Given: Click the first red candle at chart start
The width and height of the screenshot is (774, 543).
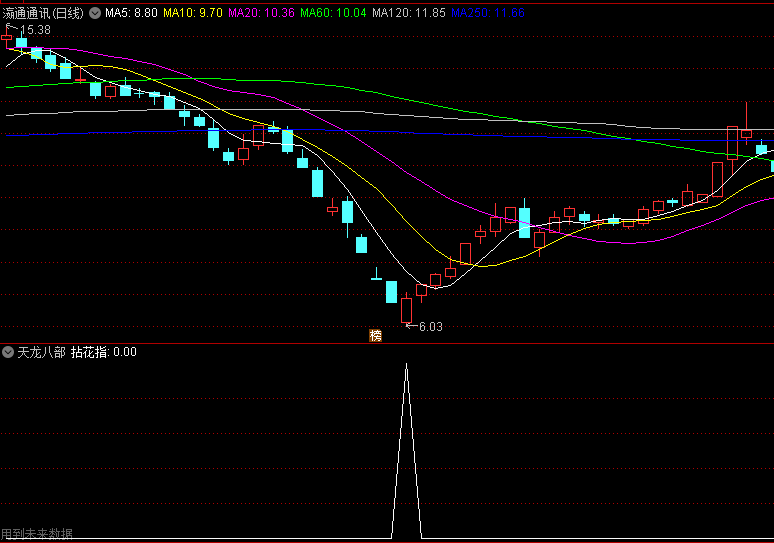Looking at the screenshot, I should [x=6, y=38].
